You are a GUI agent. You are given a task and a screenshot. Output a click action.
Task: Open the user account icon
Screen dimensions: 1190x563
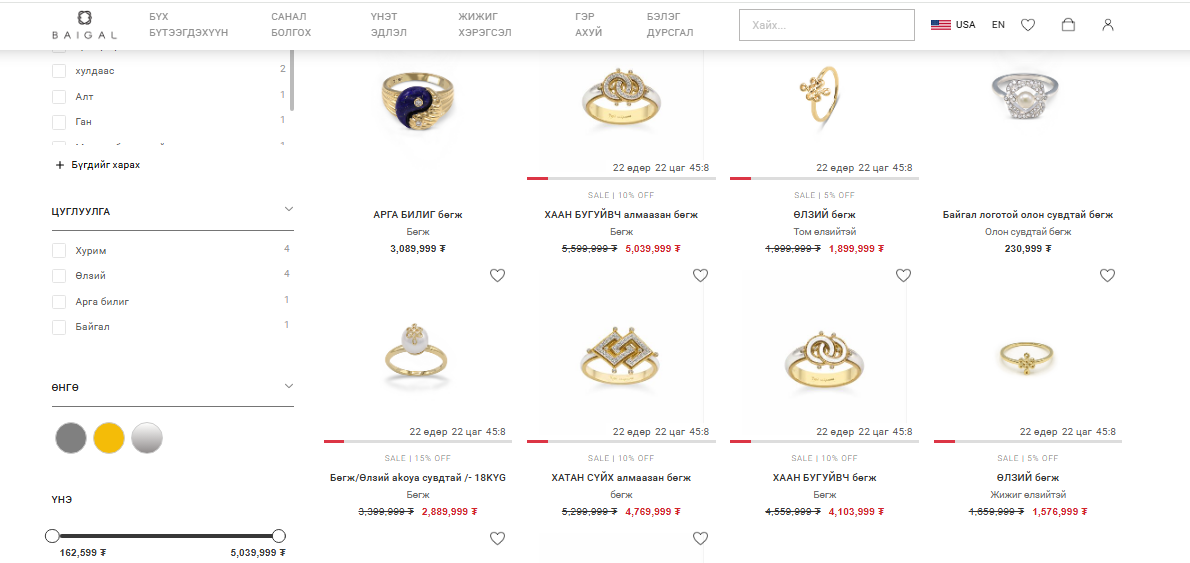click(x=1108, y=25)
